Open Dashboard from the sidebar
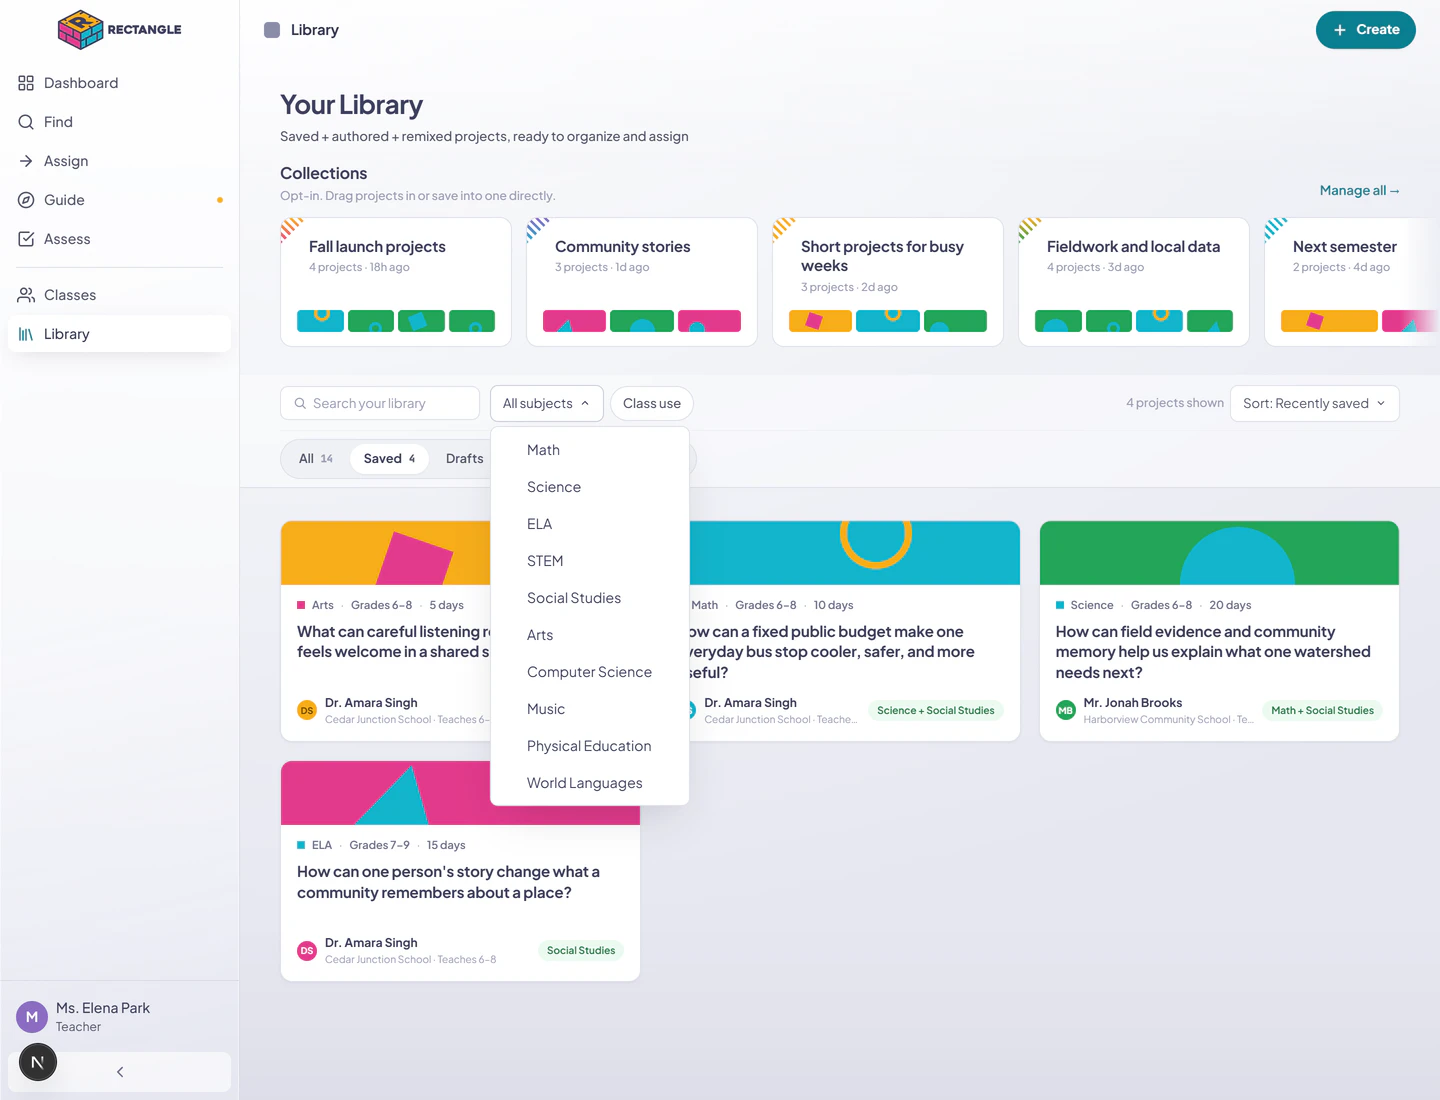The image size is (1440, 1100). 119,83
